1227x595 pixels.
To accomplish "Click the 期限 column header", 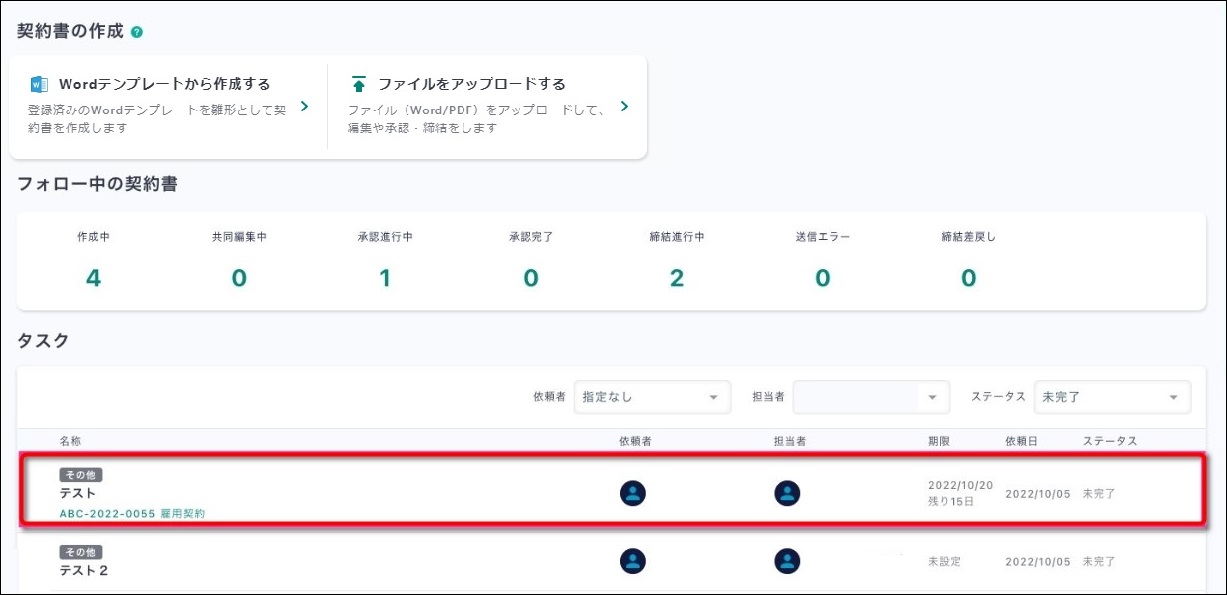I will click(x=938, y=441).
